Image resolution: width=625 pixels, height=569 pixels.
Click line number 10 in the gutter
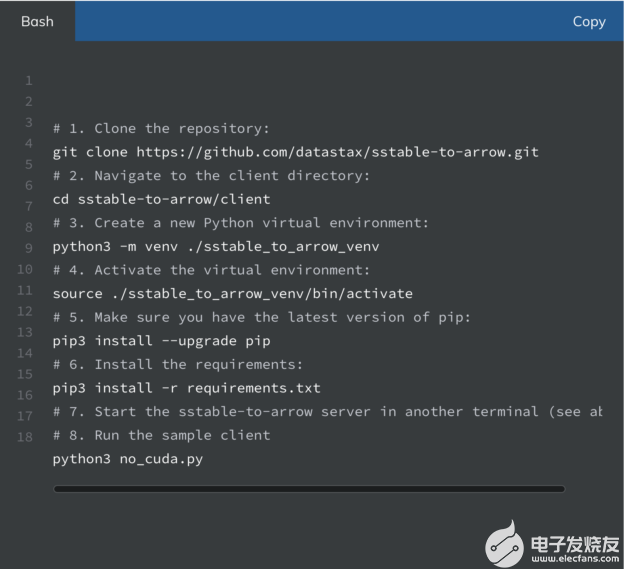25,269
